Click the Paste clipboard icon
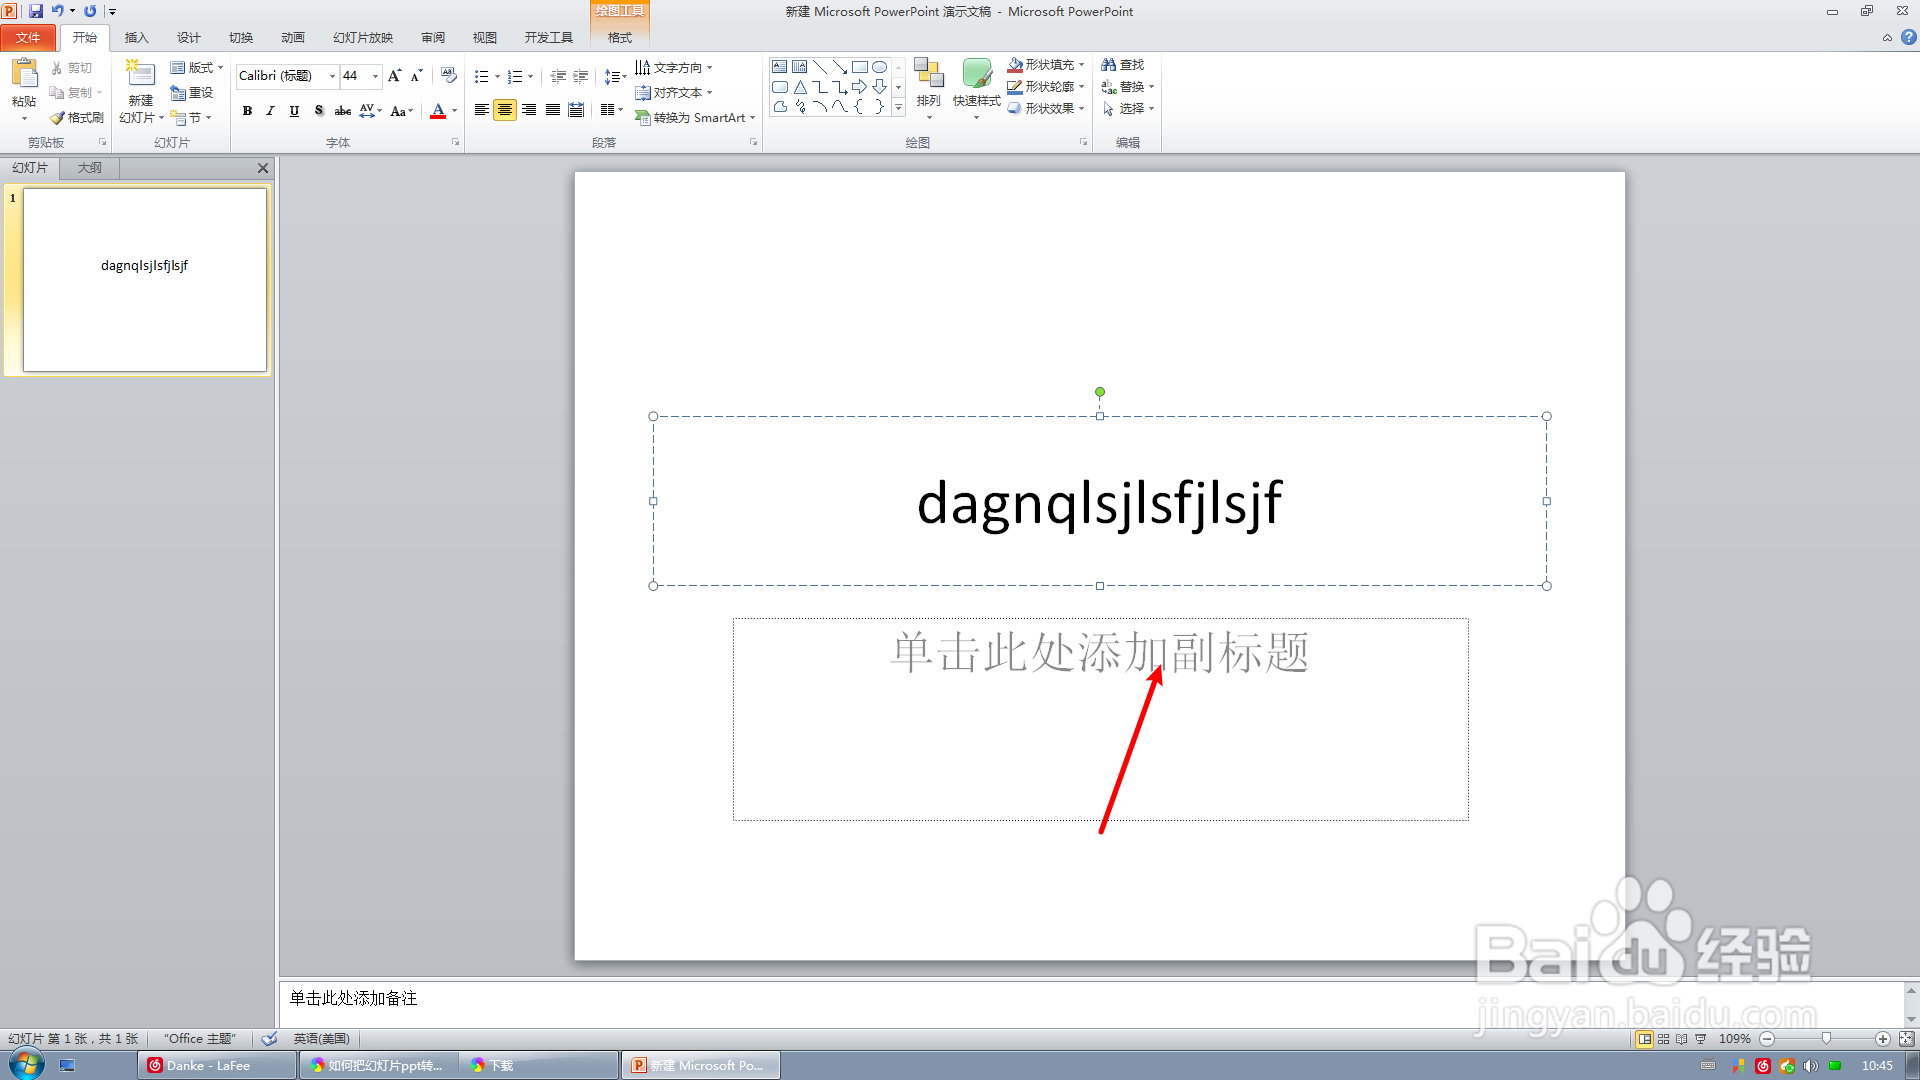Image resolution: width=1920 pixels, height=1080 pixels. [24, 74]
